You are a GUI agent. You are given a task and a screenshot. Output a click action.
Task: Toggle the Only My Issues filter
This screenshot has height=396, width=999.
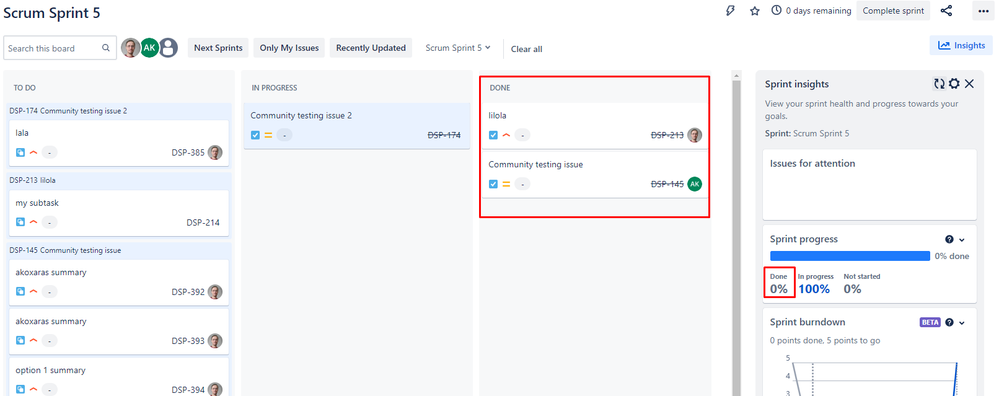(290, 48)
